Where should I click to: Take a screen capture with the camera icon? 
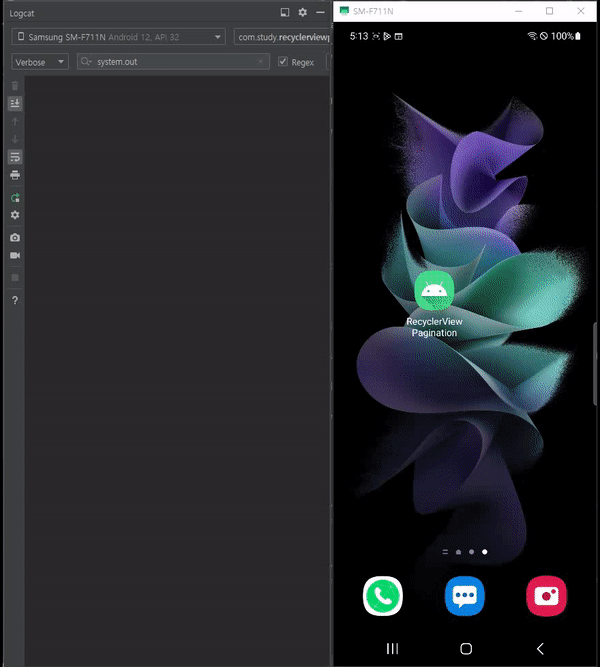15,237
